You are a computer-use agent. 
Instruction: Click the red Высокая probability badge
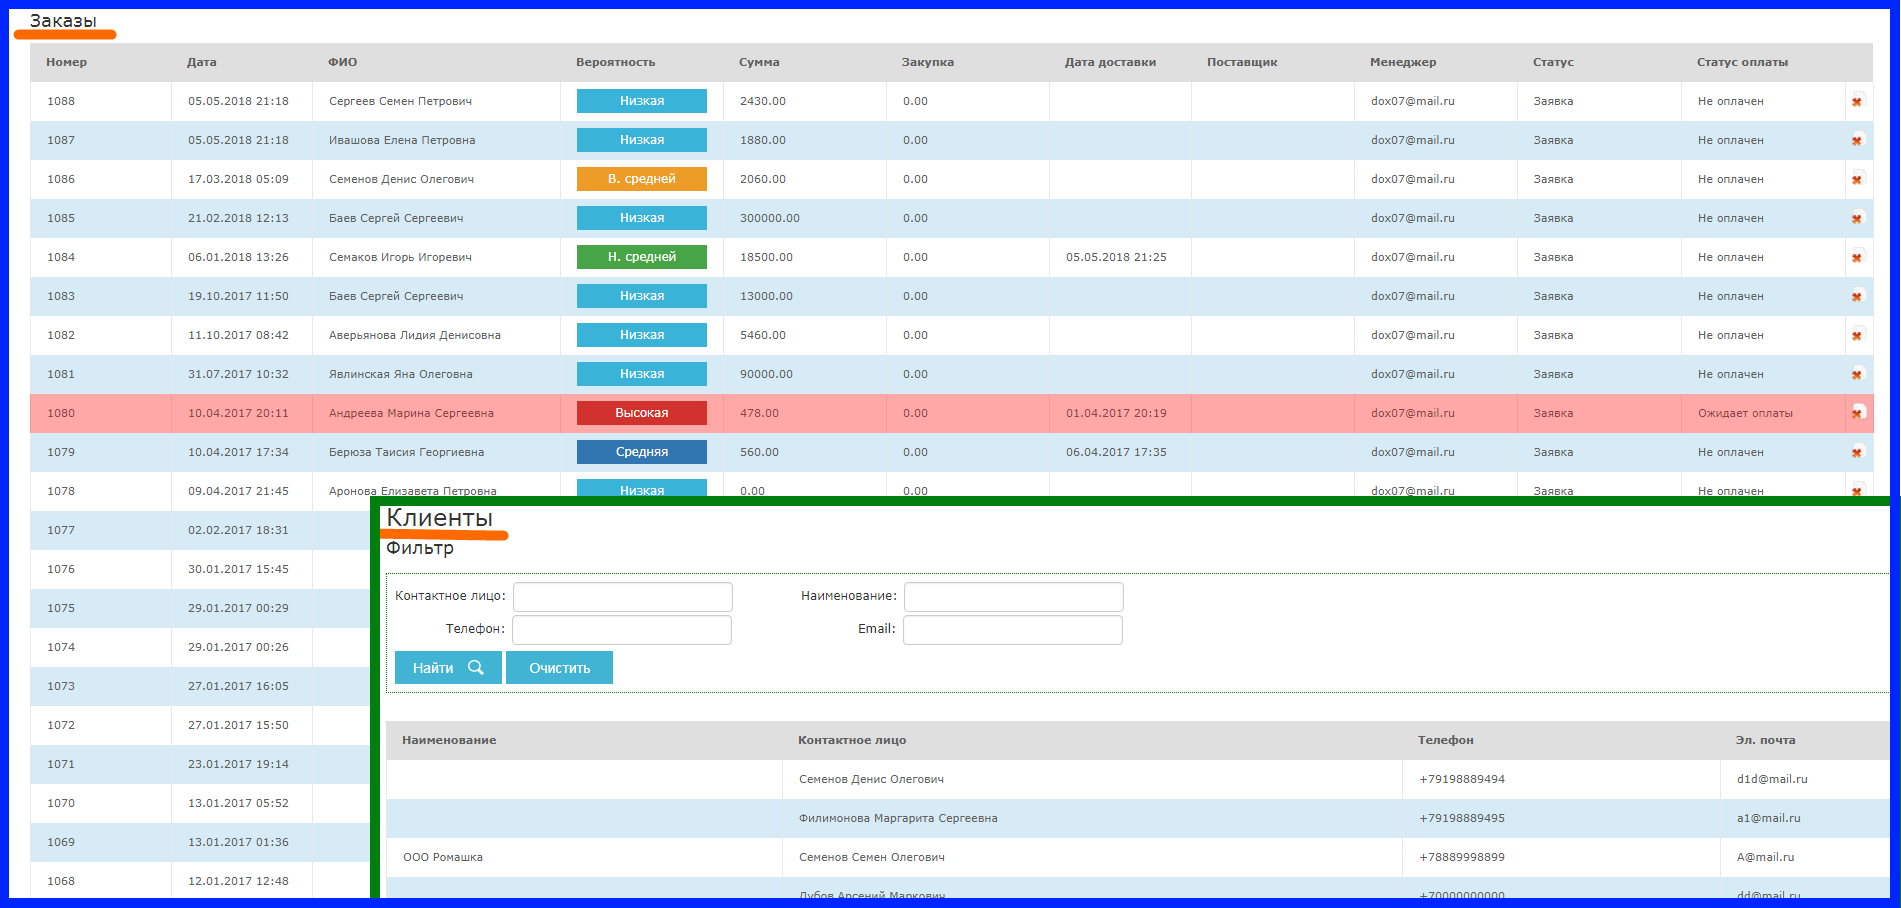[x=642, y=413]
